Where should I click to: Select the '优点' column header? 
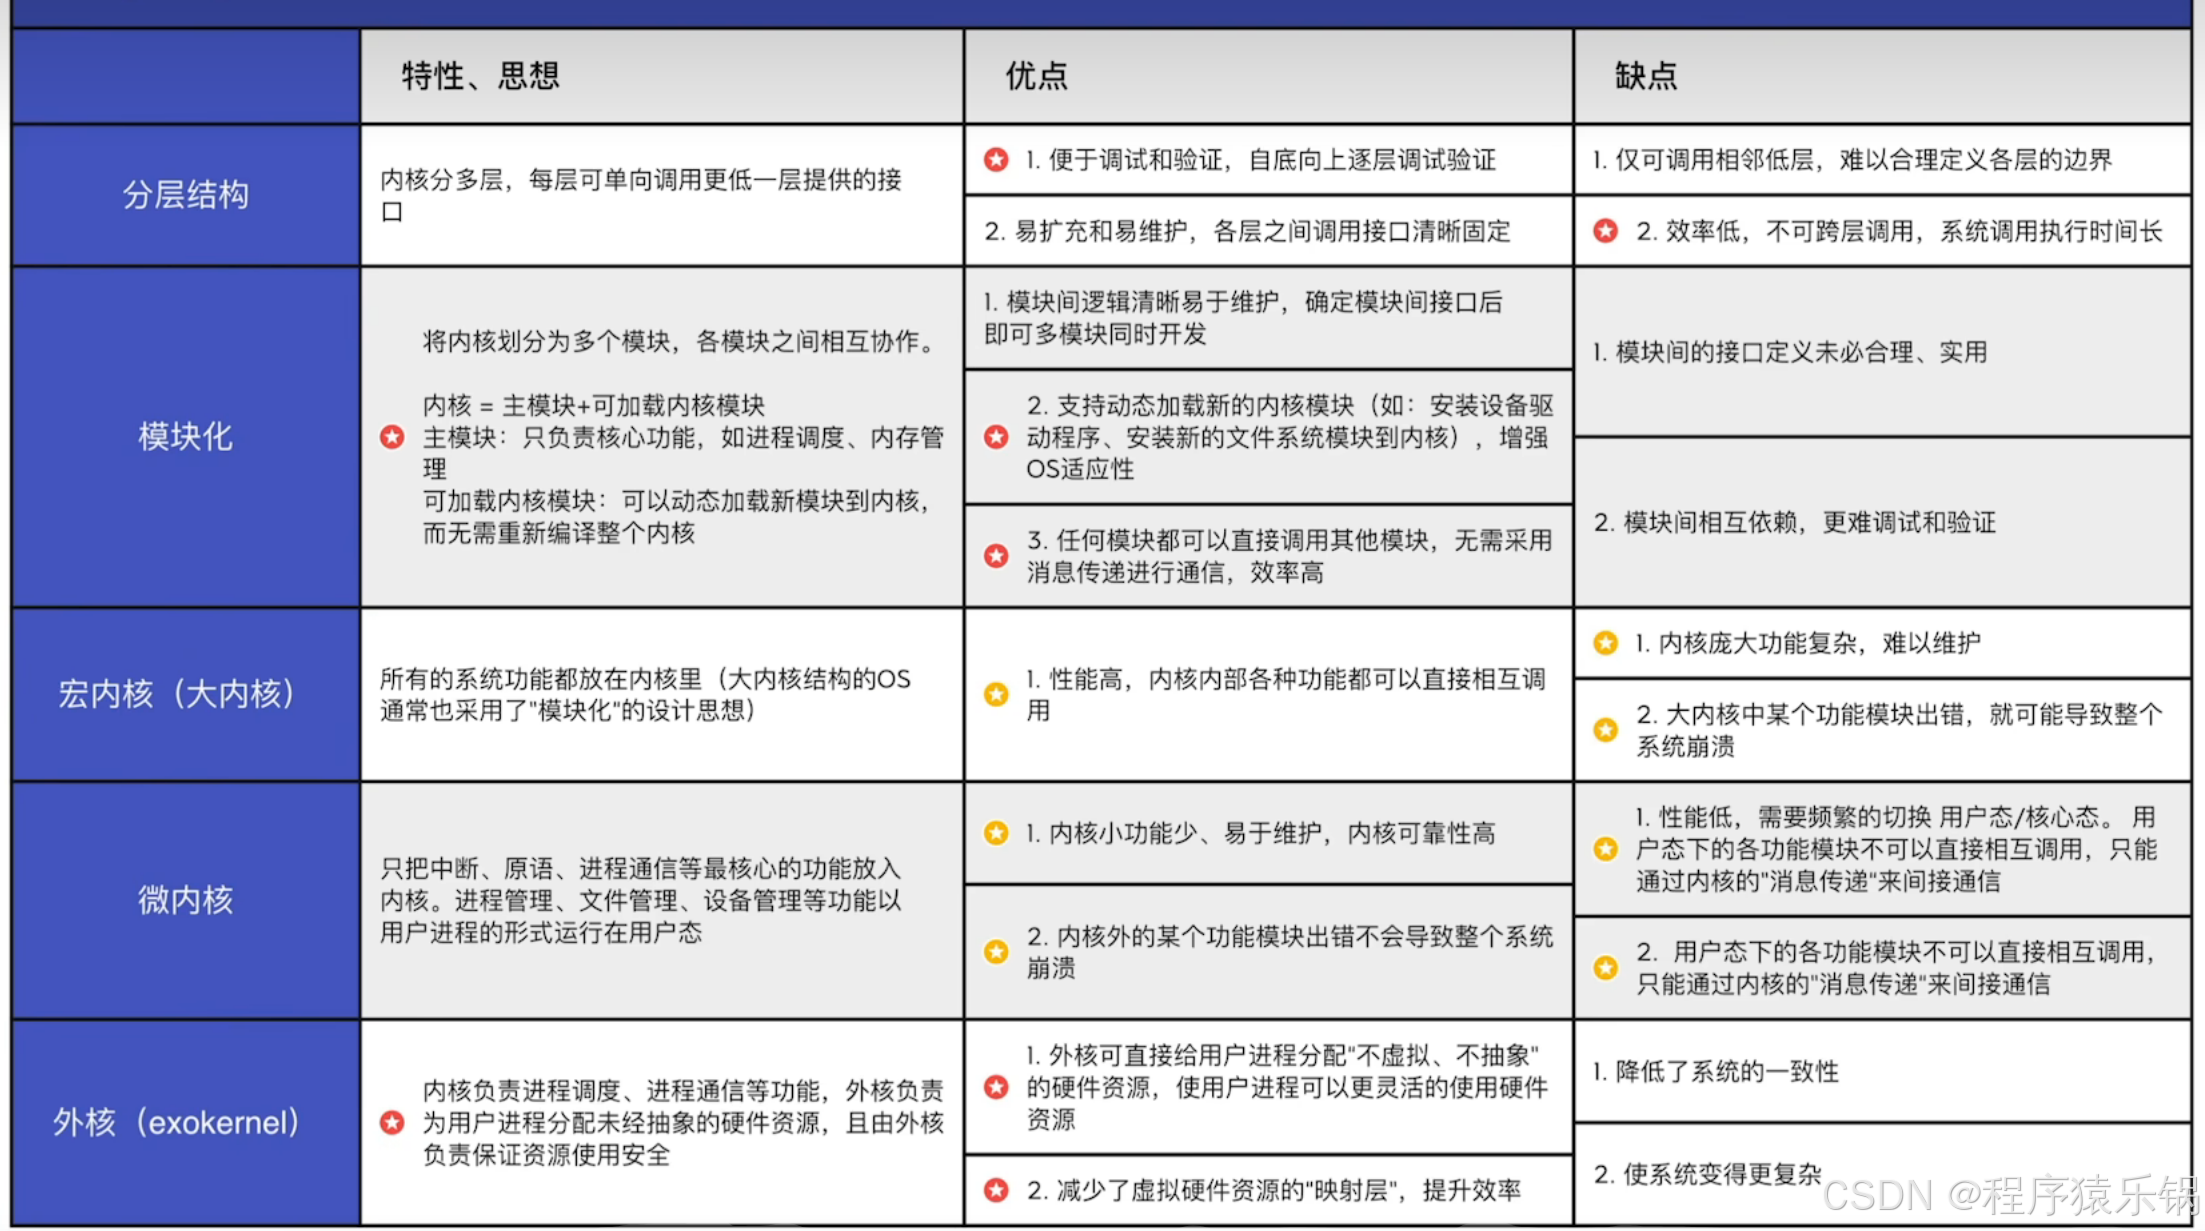pyautogui.click(x=1268, y=76)
